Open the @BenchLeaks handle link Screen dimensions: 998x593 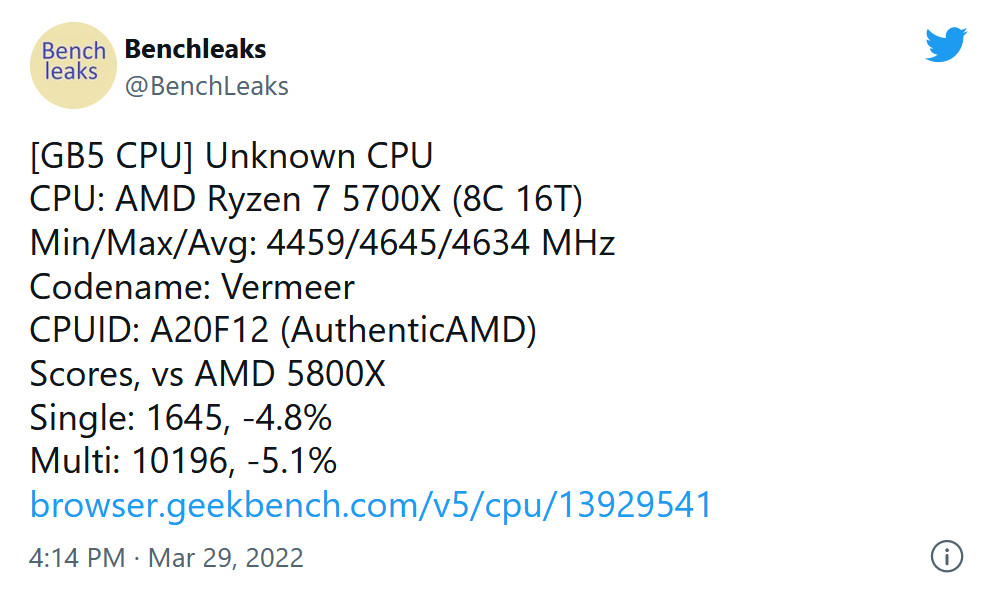point(206,86)
